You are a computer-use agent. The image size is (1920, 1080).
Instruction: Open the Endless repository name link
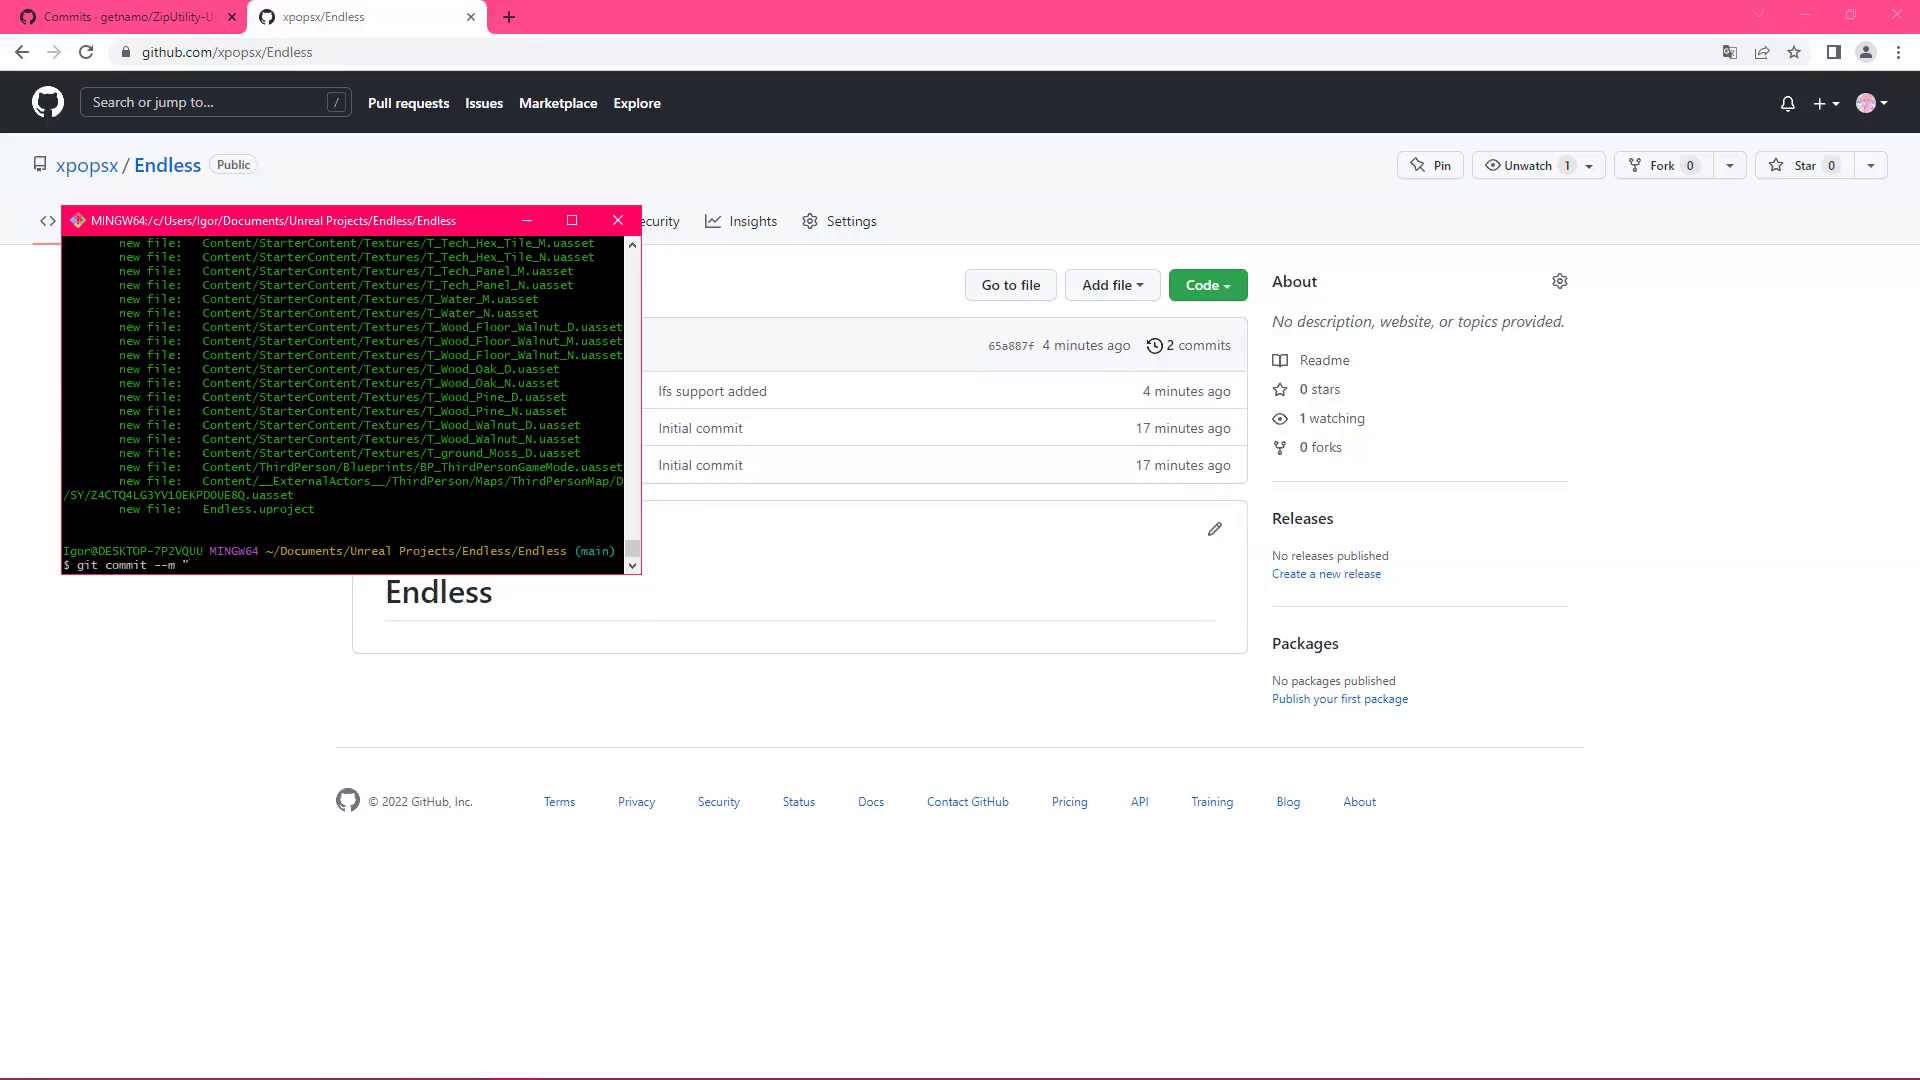tap(168, 165)
